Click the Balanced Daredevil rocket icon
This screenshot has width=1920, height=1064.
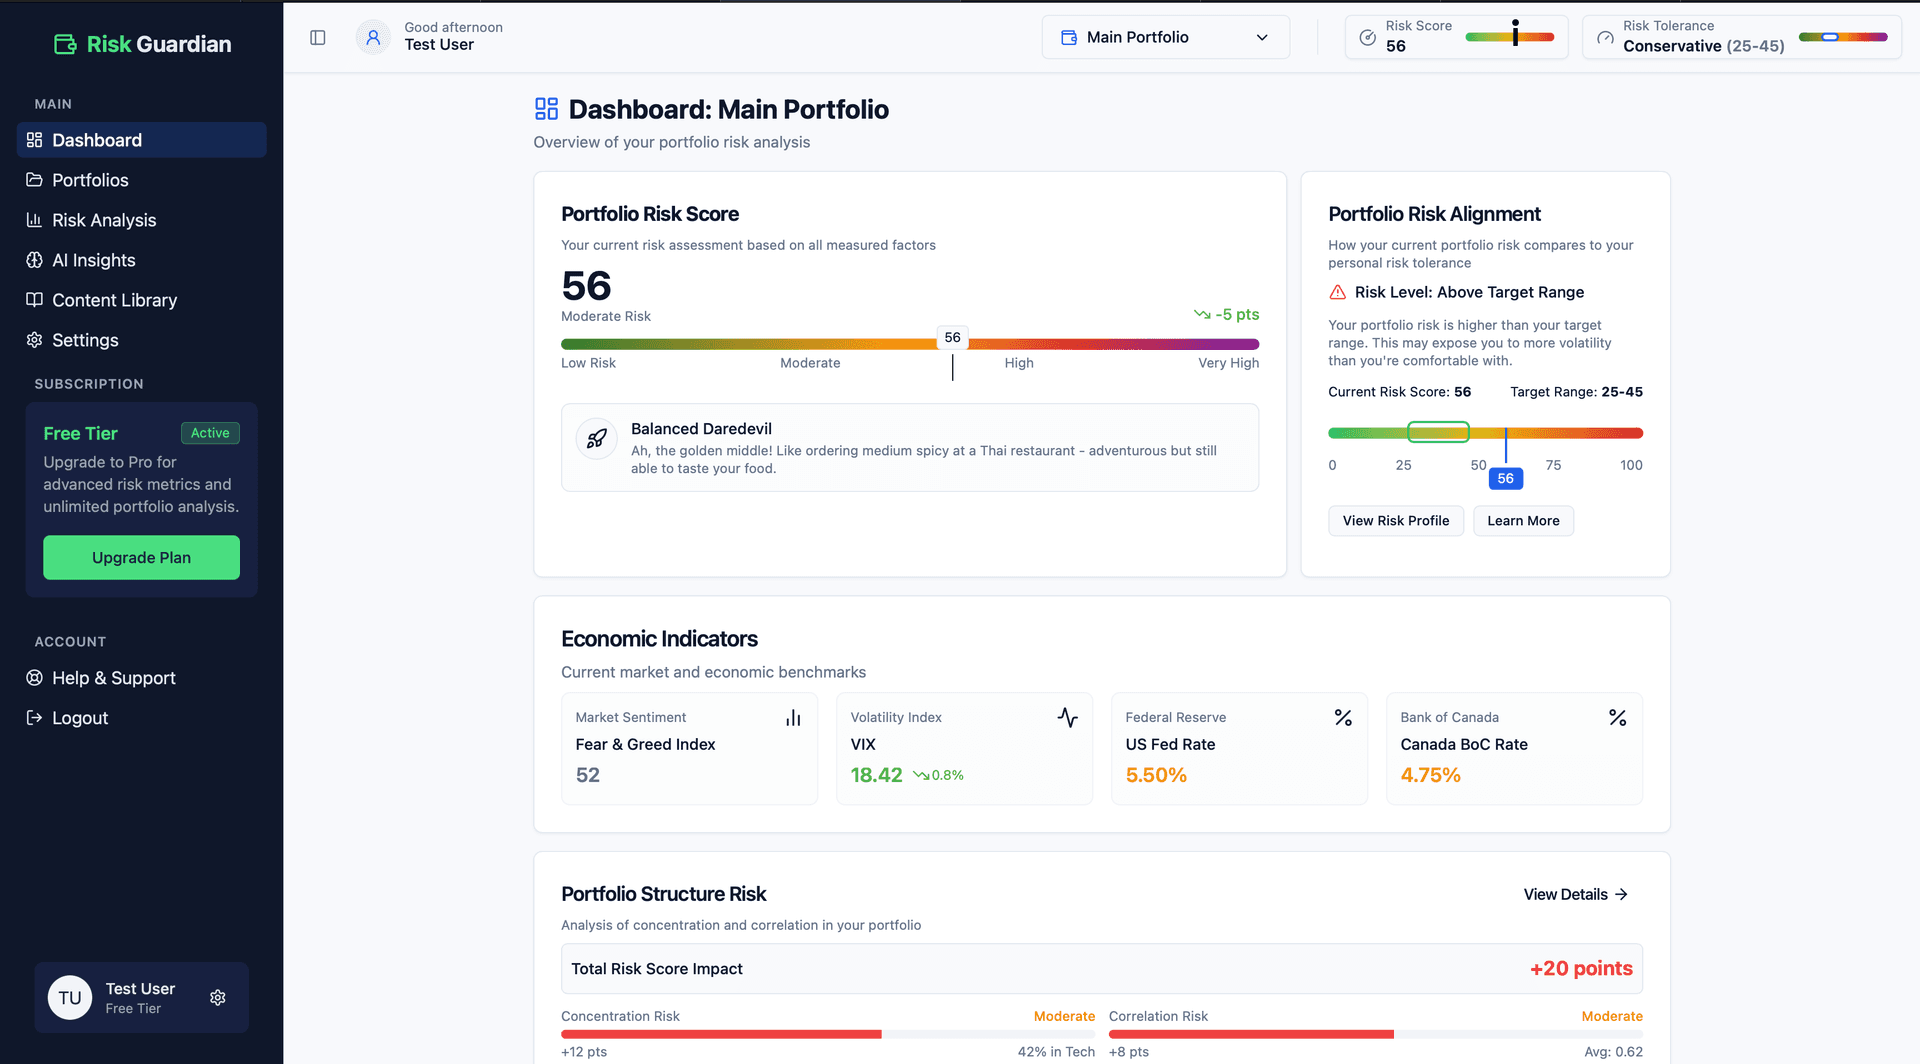tap(597, 438)
